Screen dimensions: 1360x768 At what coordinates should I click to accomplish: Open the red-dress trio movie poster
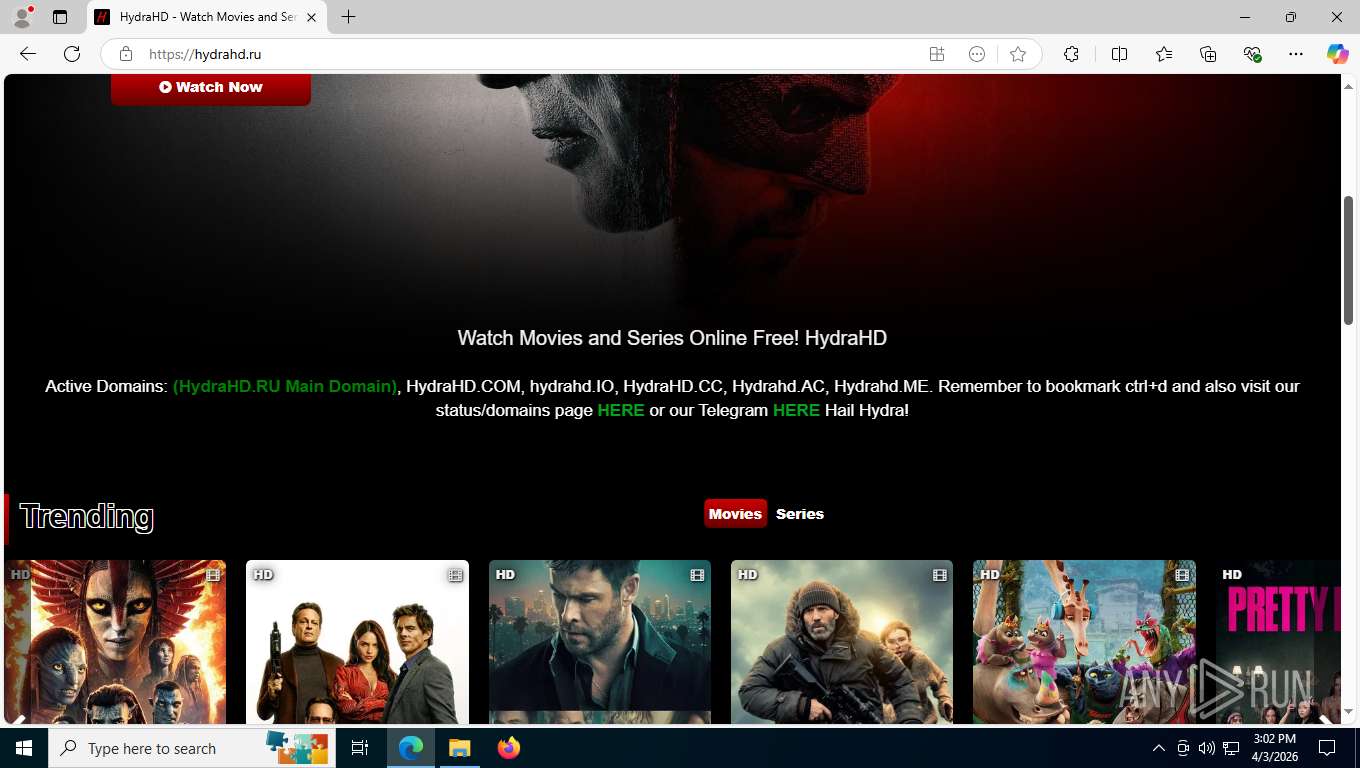pos(357,641)
